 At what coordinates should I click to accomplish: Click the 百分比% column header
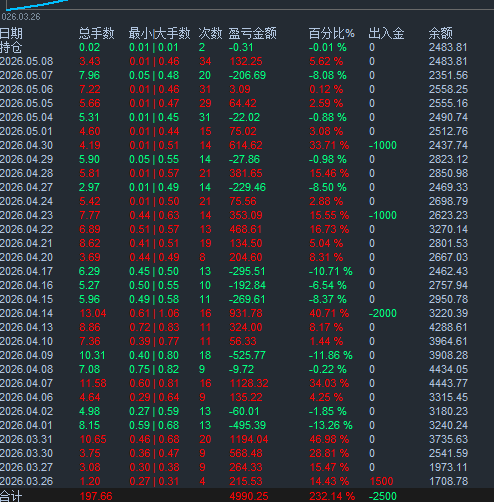click(331, 33)
